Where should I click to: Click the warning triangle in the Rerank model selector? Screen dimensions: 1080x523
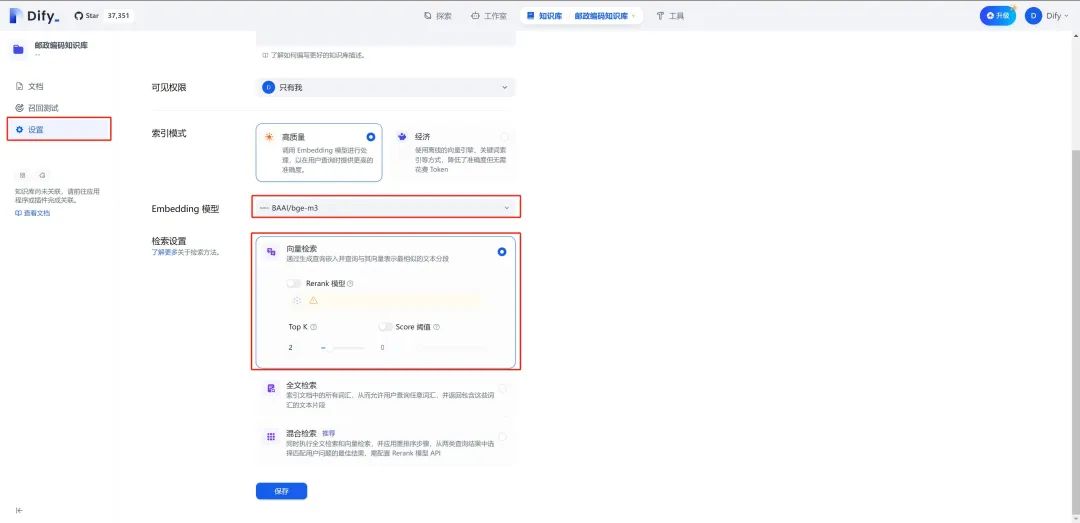coord(313,300)
